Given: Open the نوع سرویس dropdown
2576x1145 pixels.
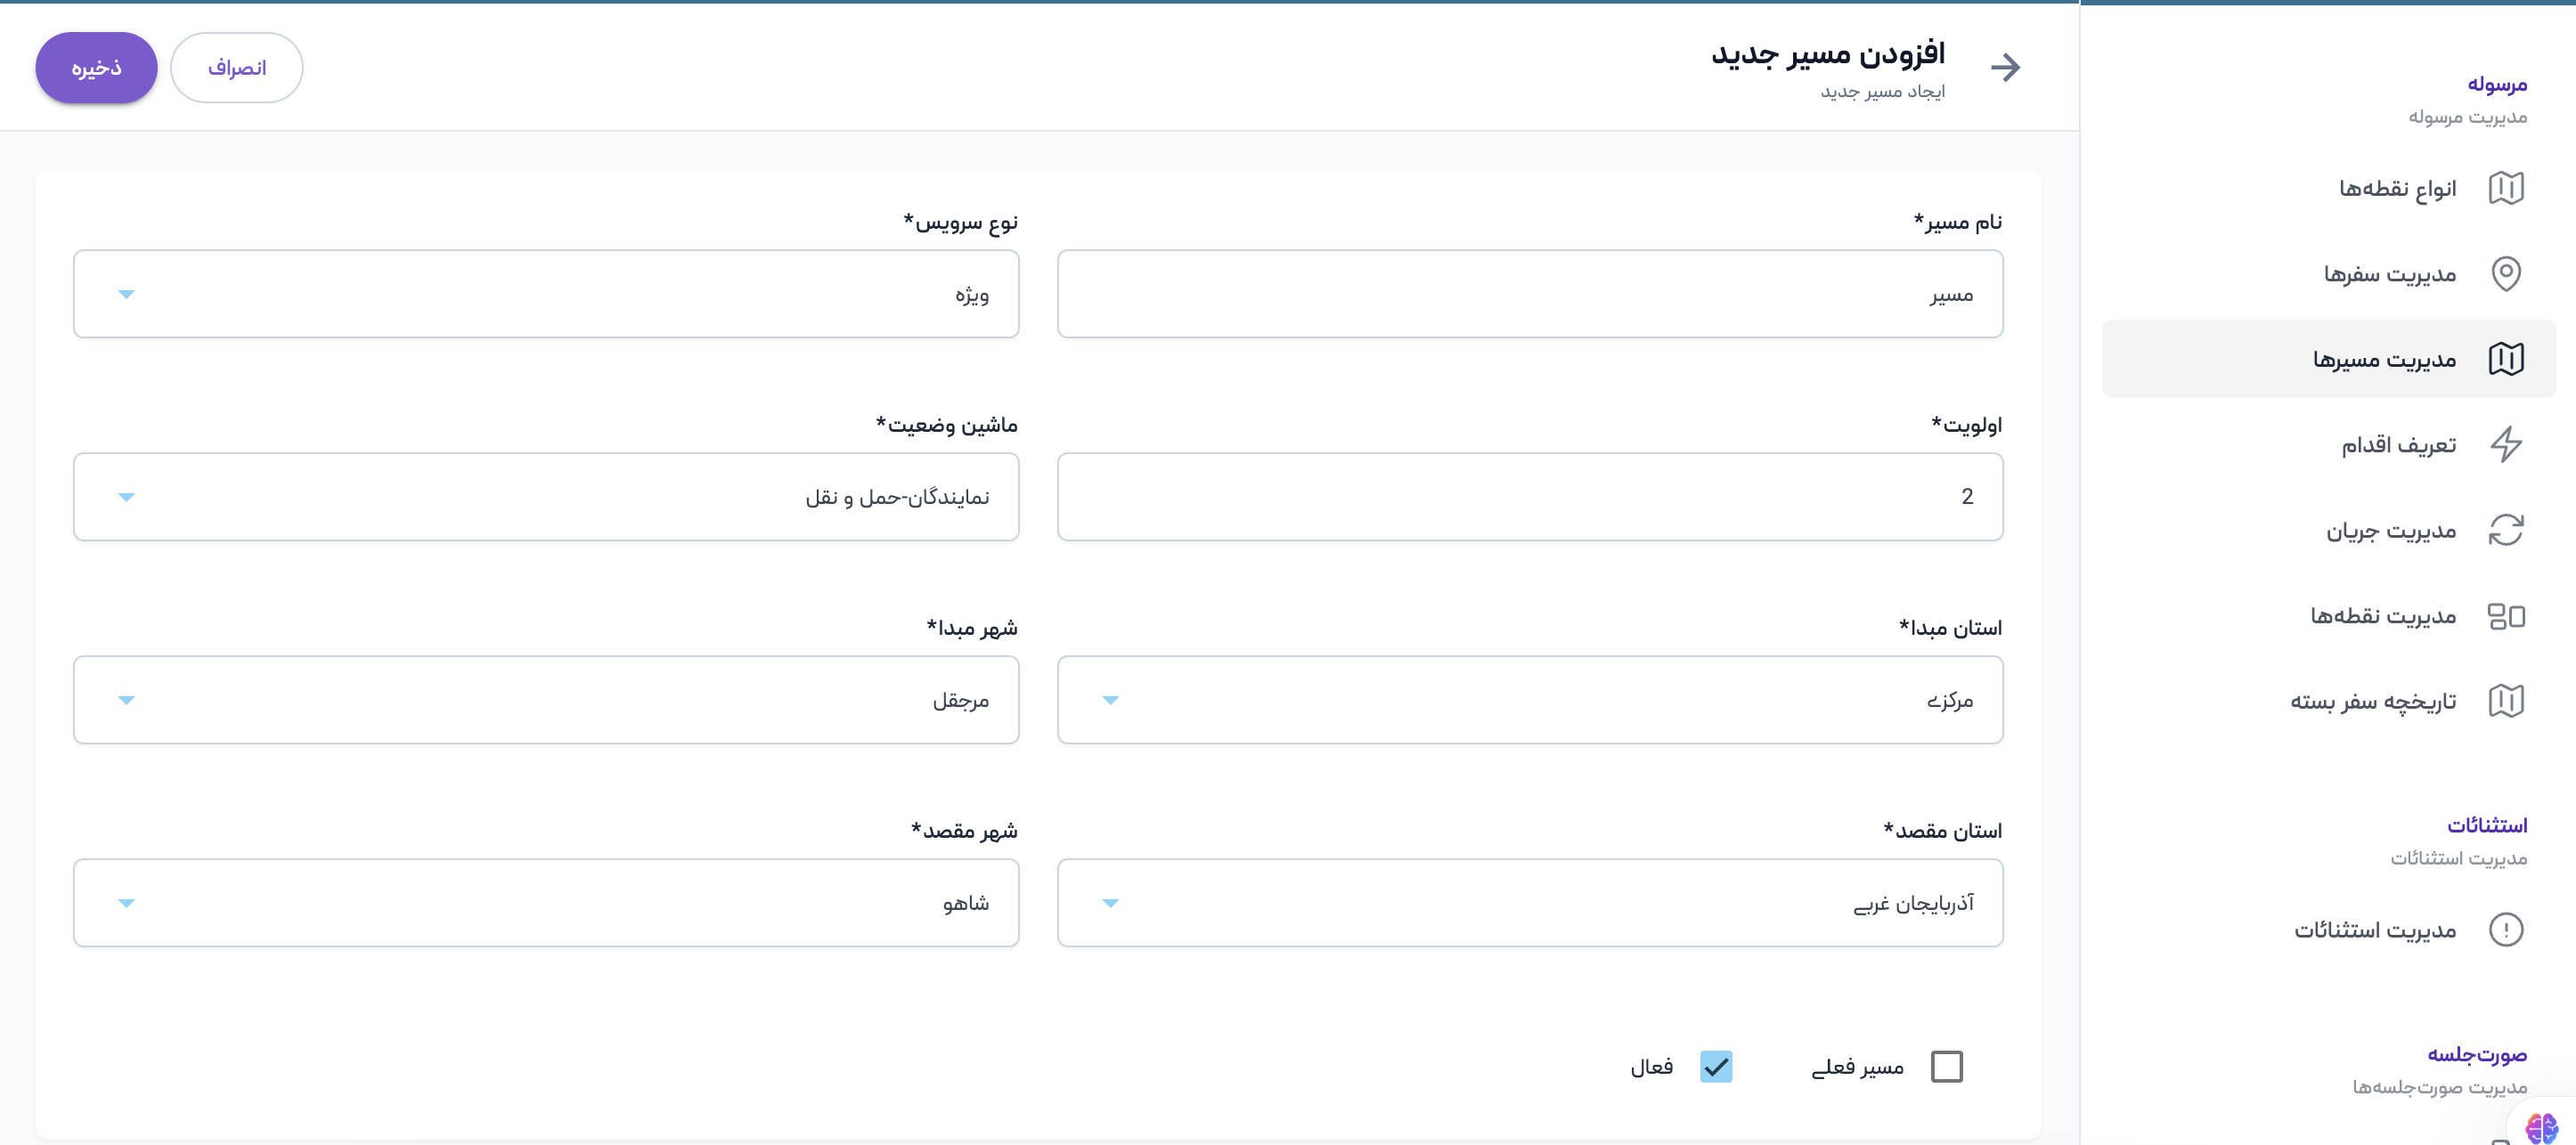Looking at the screenshot, I should [546, 294].
